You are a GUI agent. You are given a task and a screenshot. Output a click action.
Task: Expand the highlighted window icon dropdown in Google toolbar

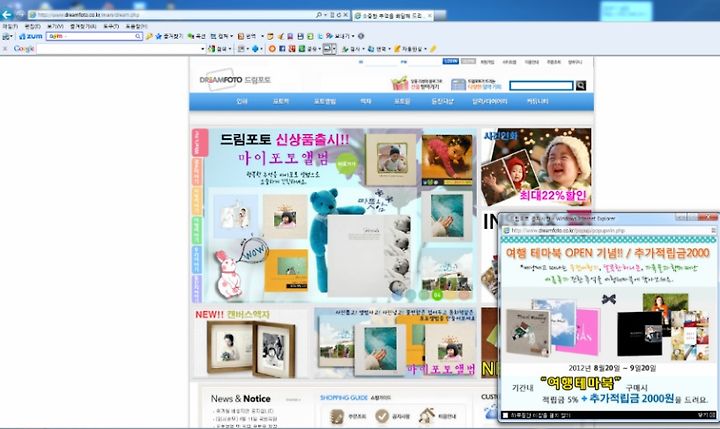(x=334, y=49)
